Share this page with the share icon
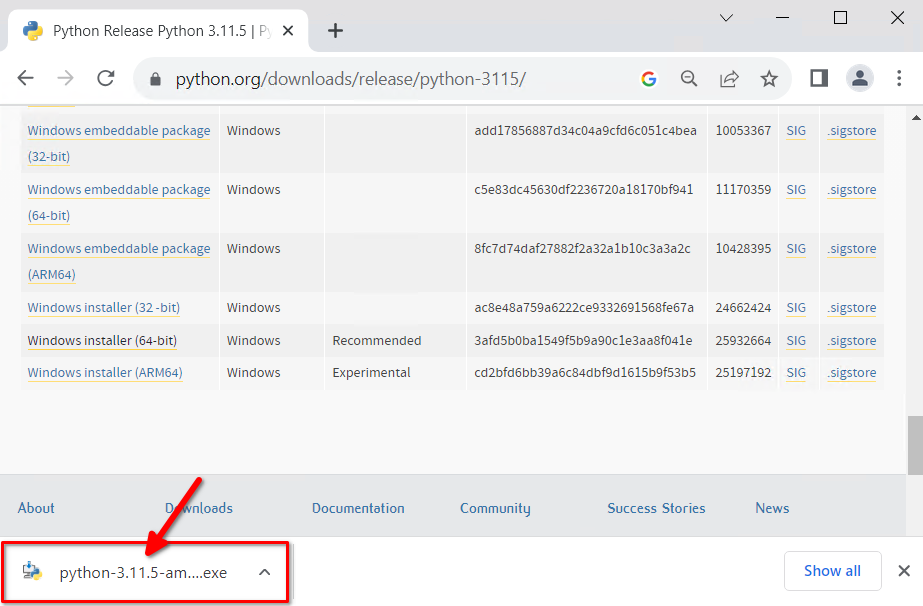The width and height of the screenshot is (923, 606). tap(729, 78)
